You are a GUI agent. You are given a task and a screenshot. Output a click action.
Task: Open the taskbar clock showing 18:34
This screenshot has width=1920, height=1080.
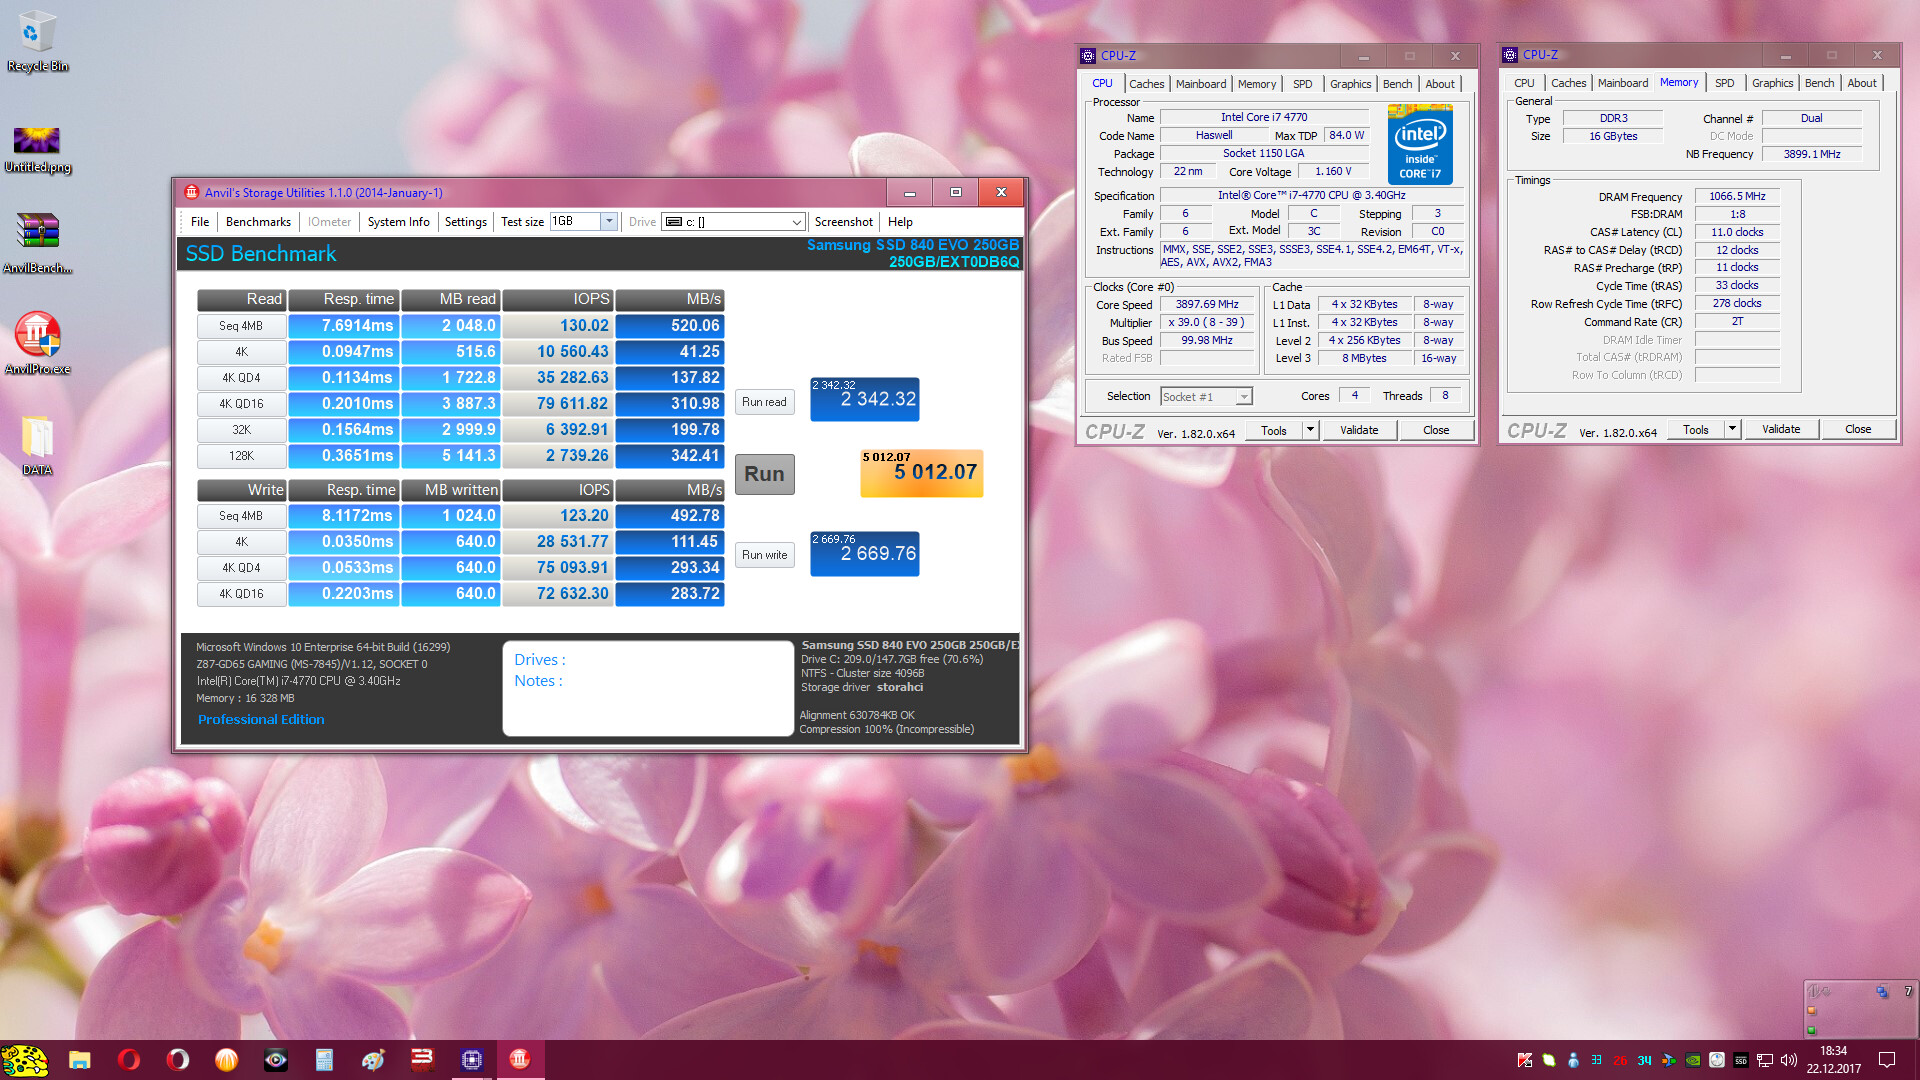(1834, 1060)
